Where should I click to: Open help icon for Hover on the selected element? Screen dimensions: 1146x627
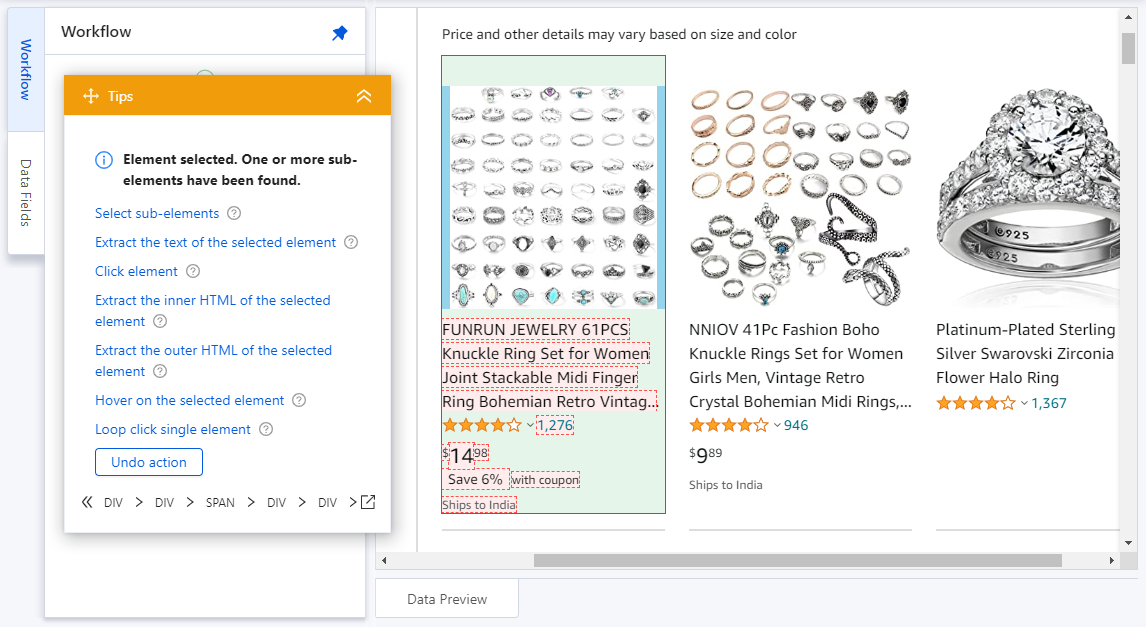299,400
